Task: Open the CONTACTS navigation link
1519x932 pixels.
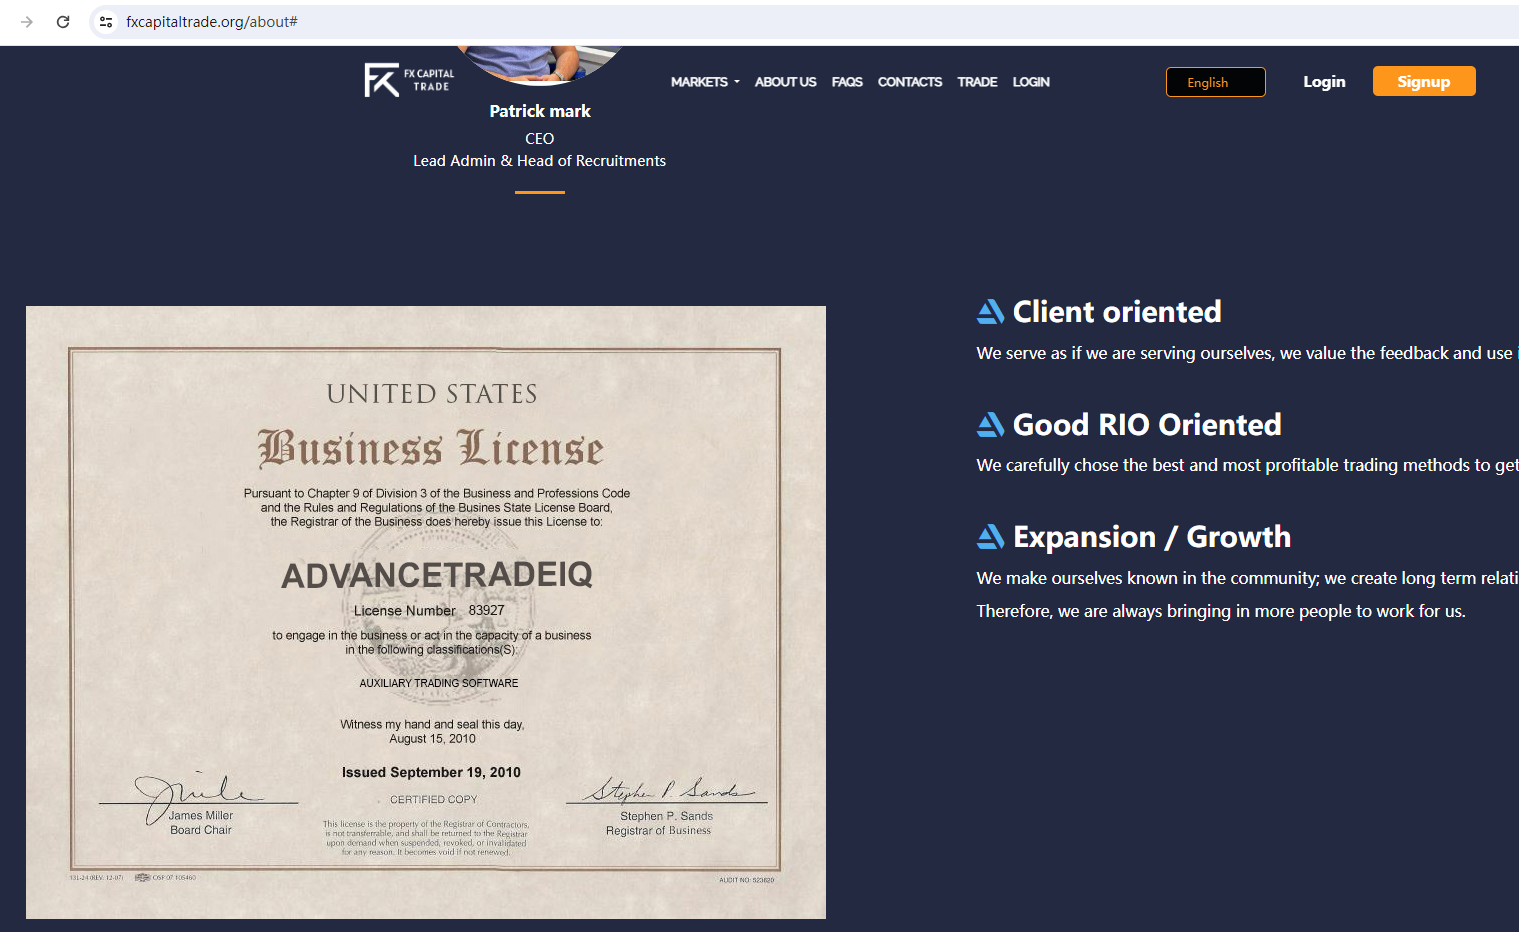Action: [x=909, y=82]
